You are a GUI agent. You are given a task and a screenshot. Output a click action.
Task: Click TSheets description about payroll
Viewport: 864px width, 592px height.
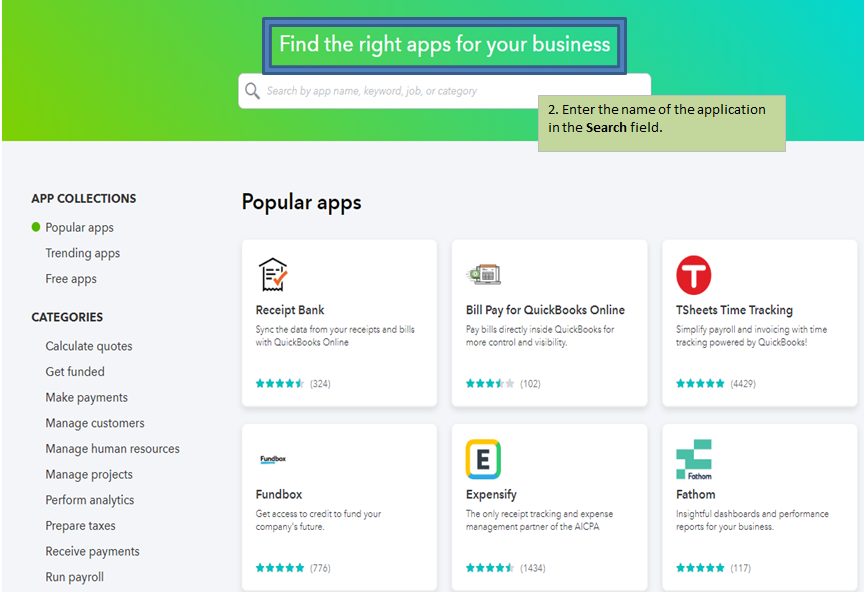point(752,336)
